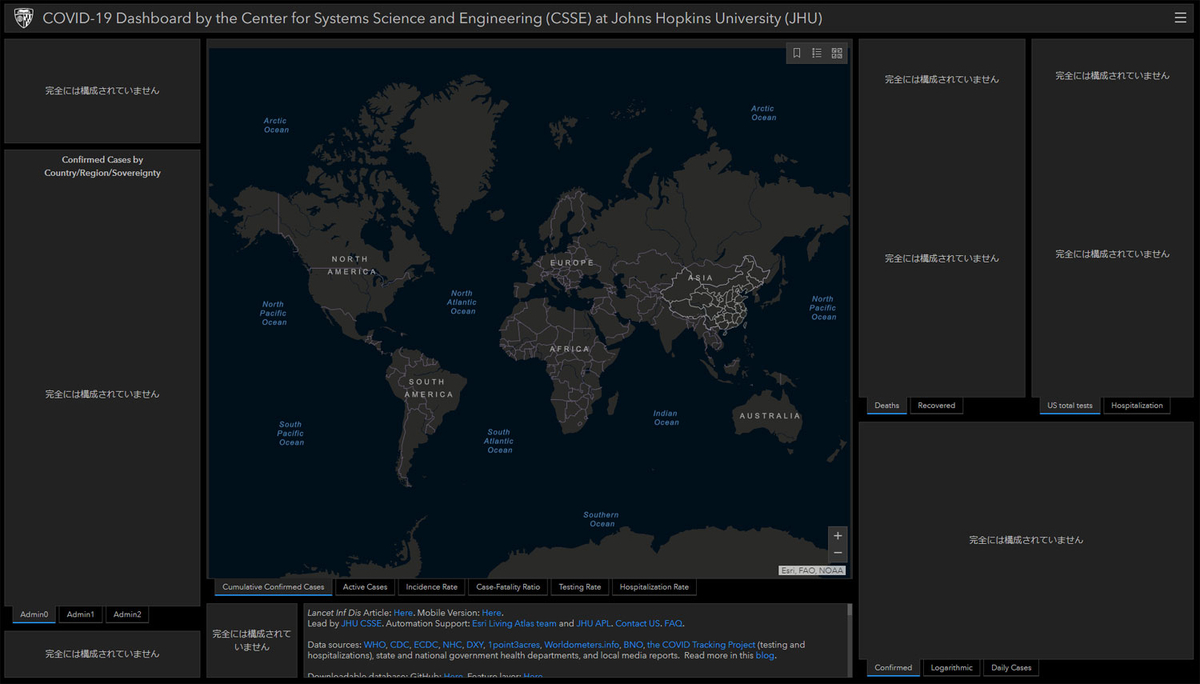Image resolution: width=1200 pixels, height=684 pixels.
Task: Open the Esri Living Atlas team link
Action: (x=514, y=623)
